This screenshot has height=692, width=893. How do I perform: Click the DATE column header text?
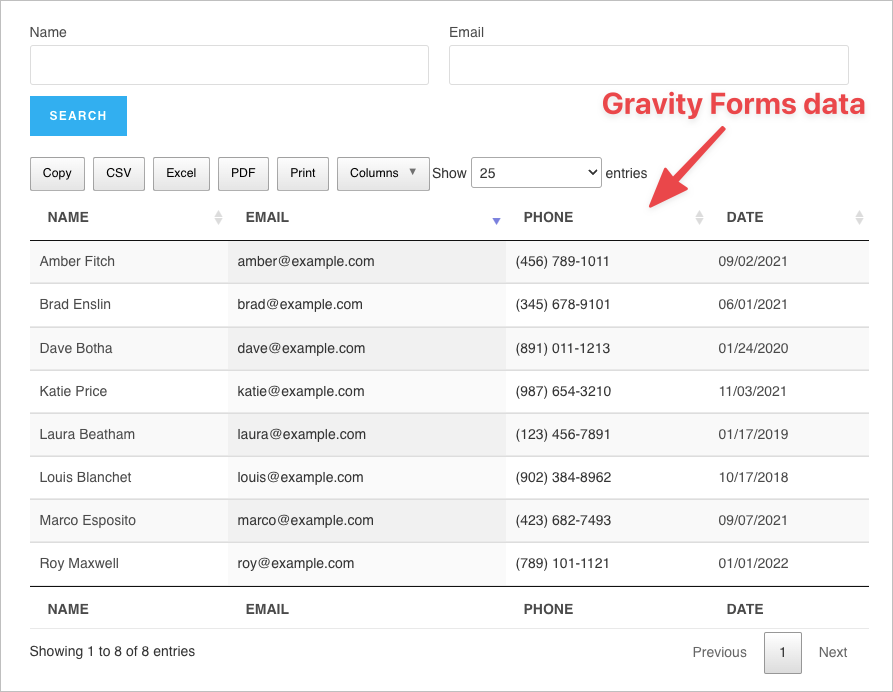[745, 218]
